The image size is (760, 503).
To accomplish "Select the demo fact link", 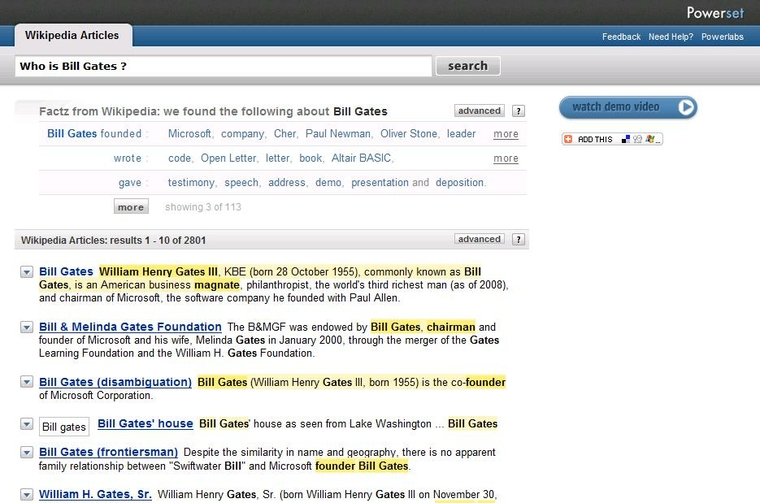I will 328,183.
